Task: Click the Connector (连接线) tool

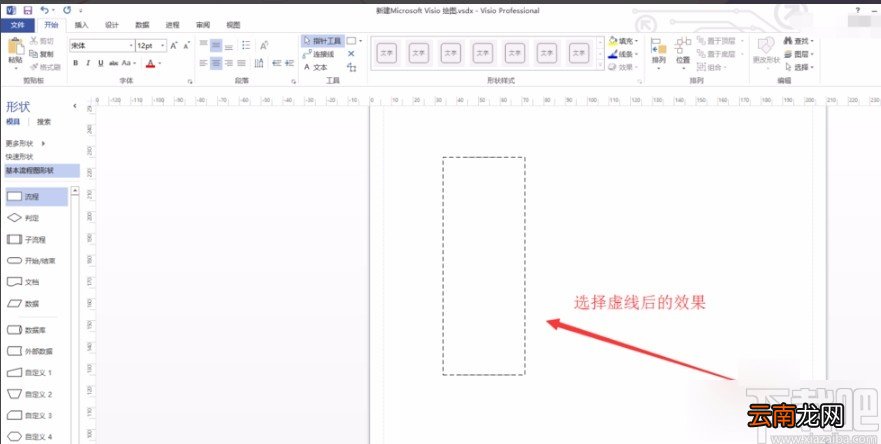Action: (319, 54)
